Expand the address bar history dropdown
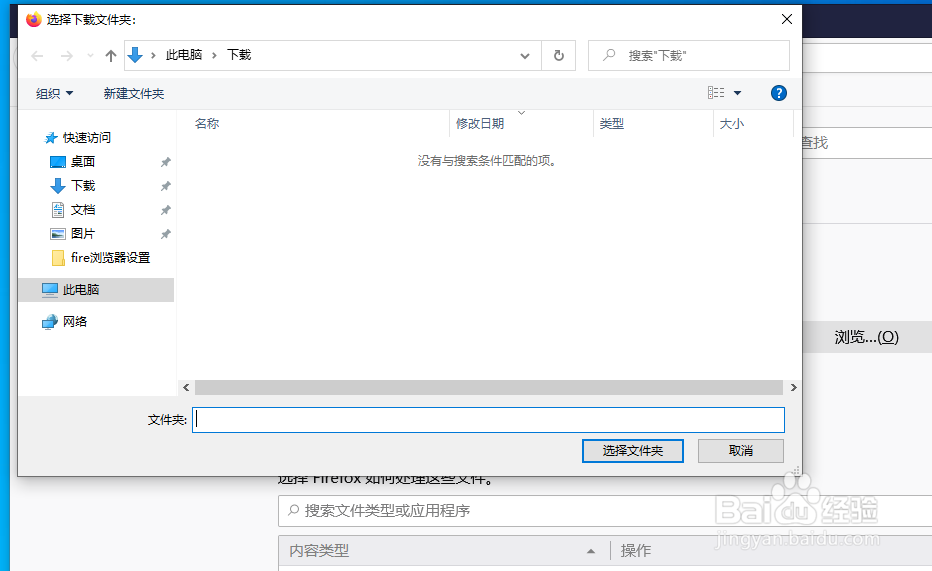932x571 pixels. point(525,56)
